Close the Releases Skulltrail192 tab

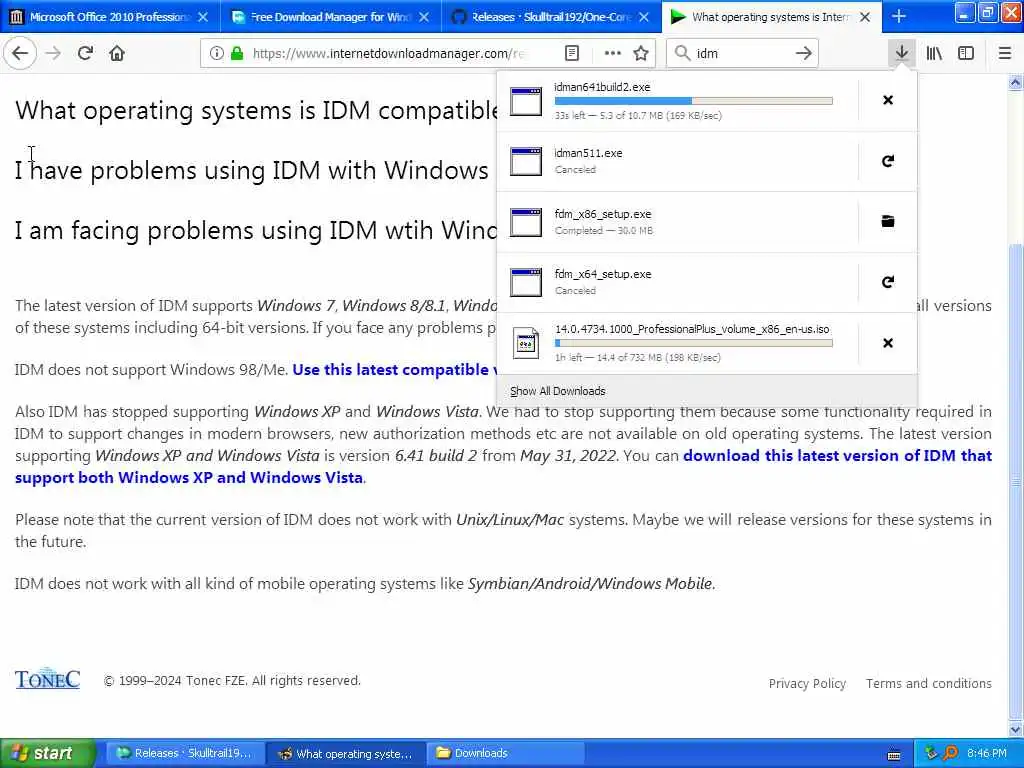click(x=644, y=17)
